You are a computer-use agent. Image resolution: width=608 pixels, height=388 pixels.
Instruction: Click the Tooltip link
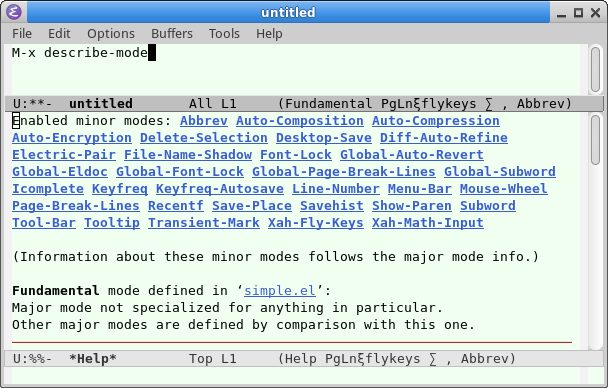(112, 223)
